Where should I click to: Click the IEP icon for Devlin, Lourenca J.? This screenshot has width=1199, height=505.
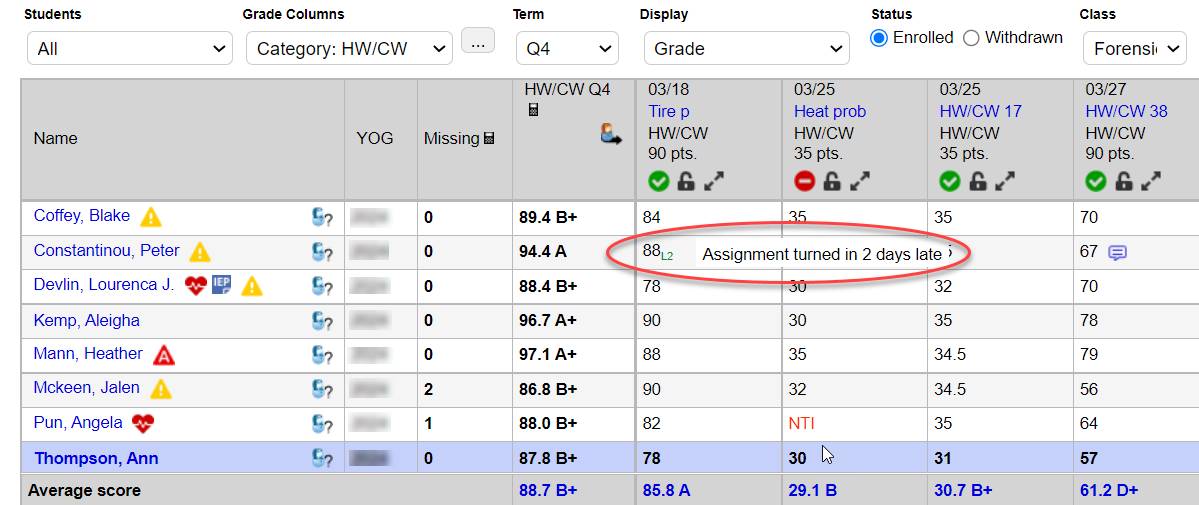(x=221, y=285)
